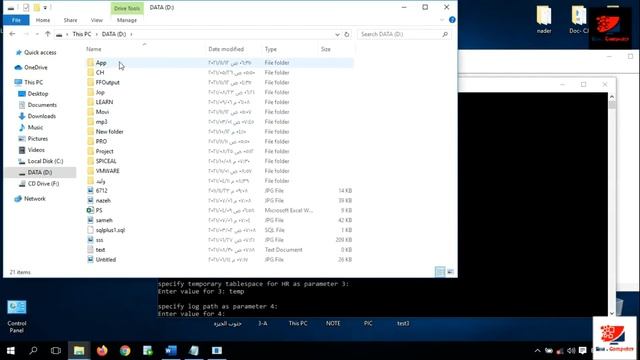Select the App folder icon
The height and width of the screenshot is (360, 640).
click(90, 63)
